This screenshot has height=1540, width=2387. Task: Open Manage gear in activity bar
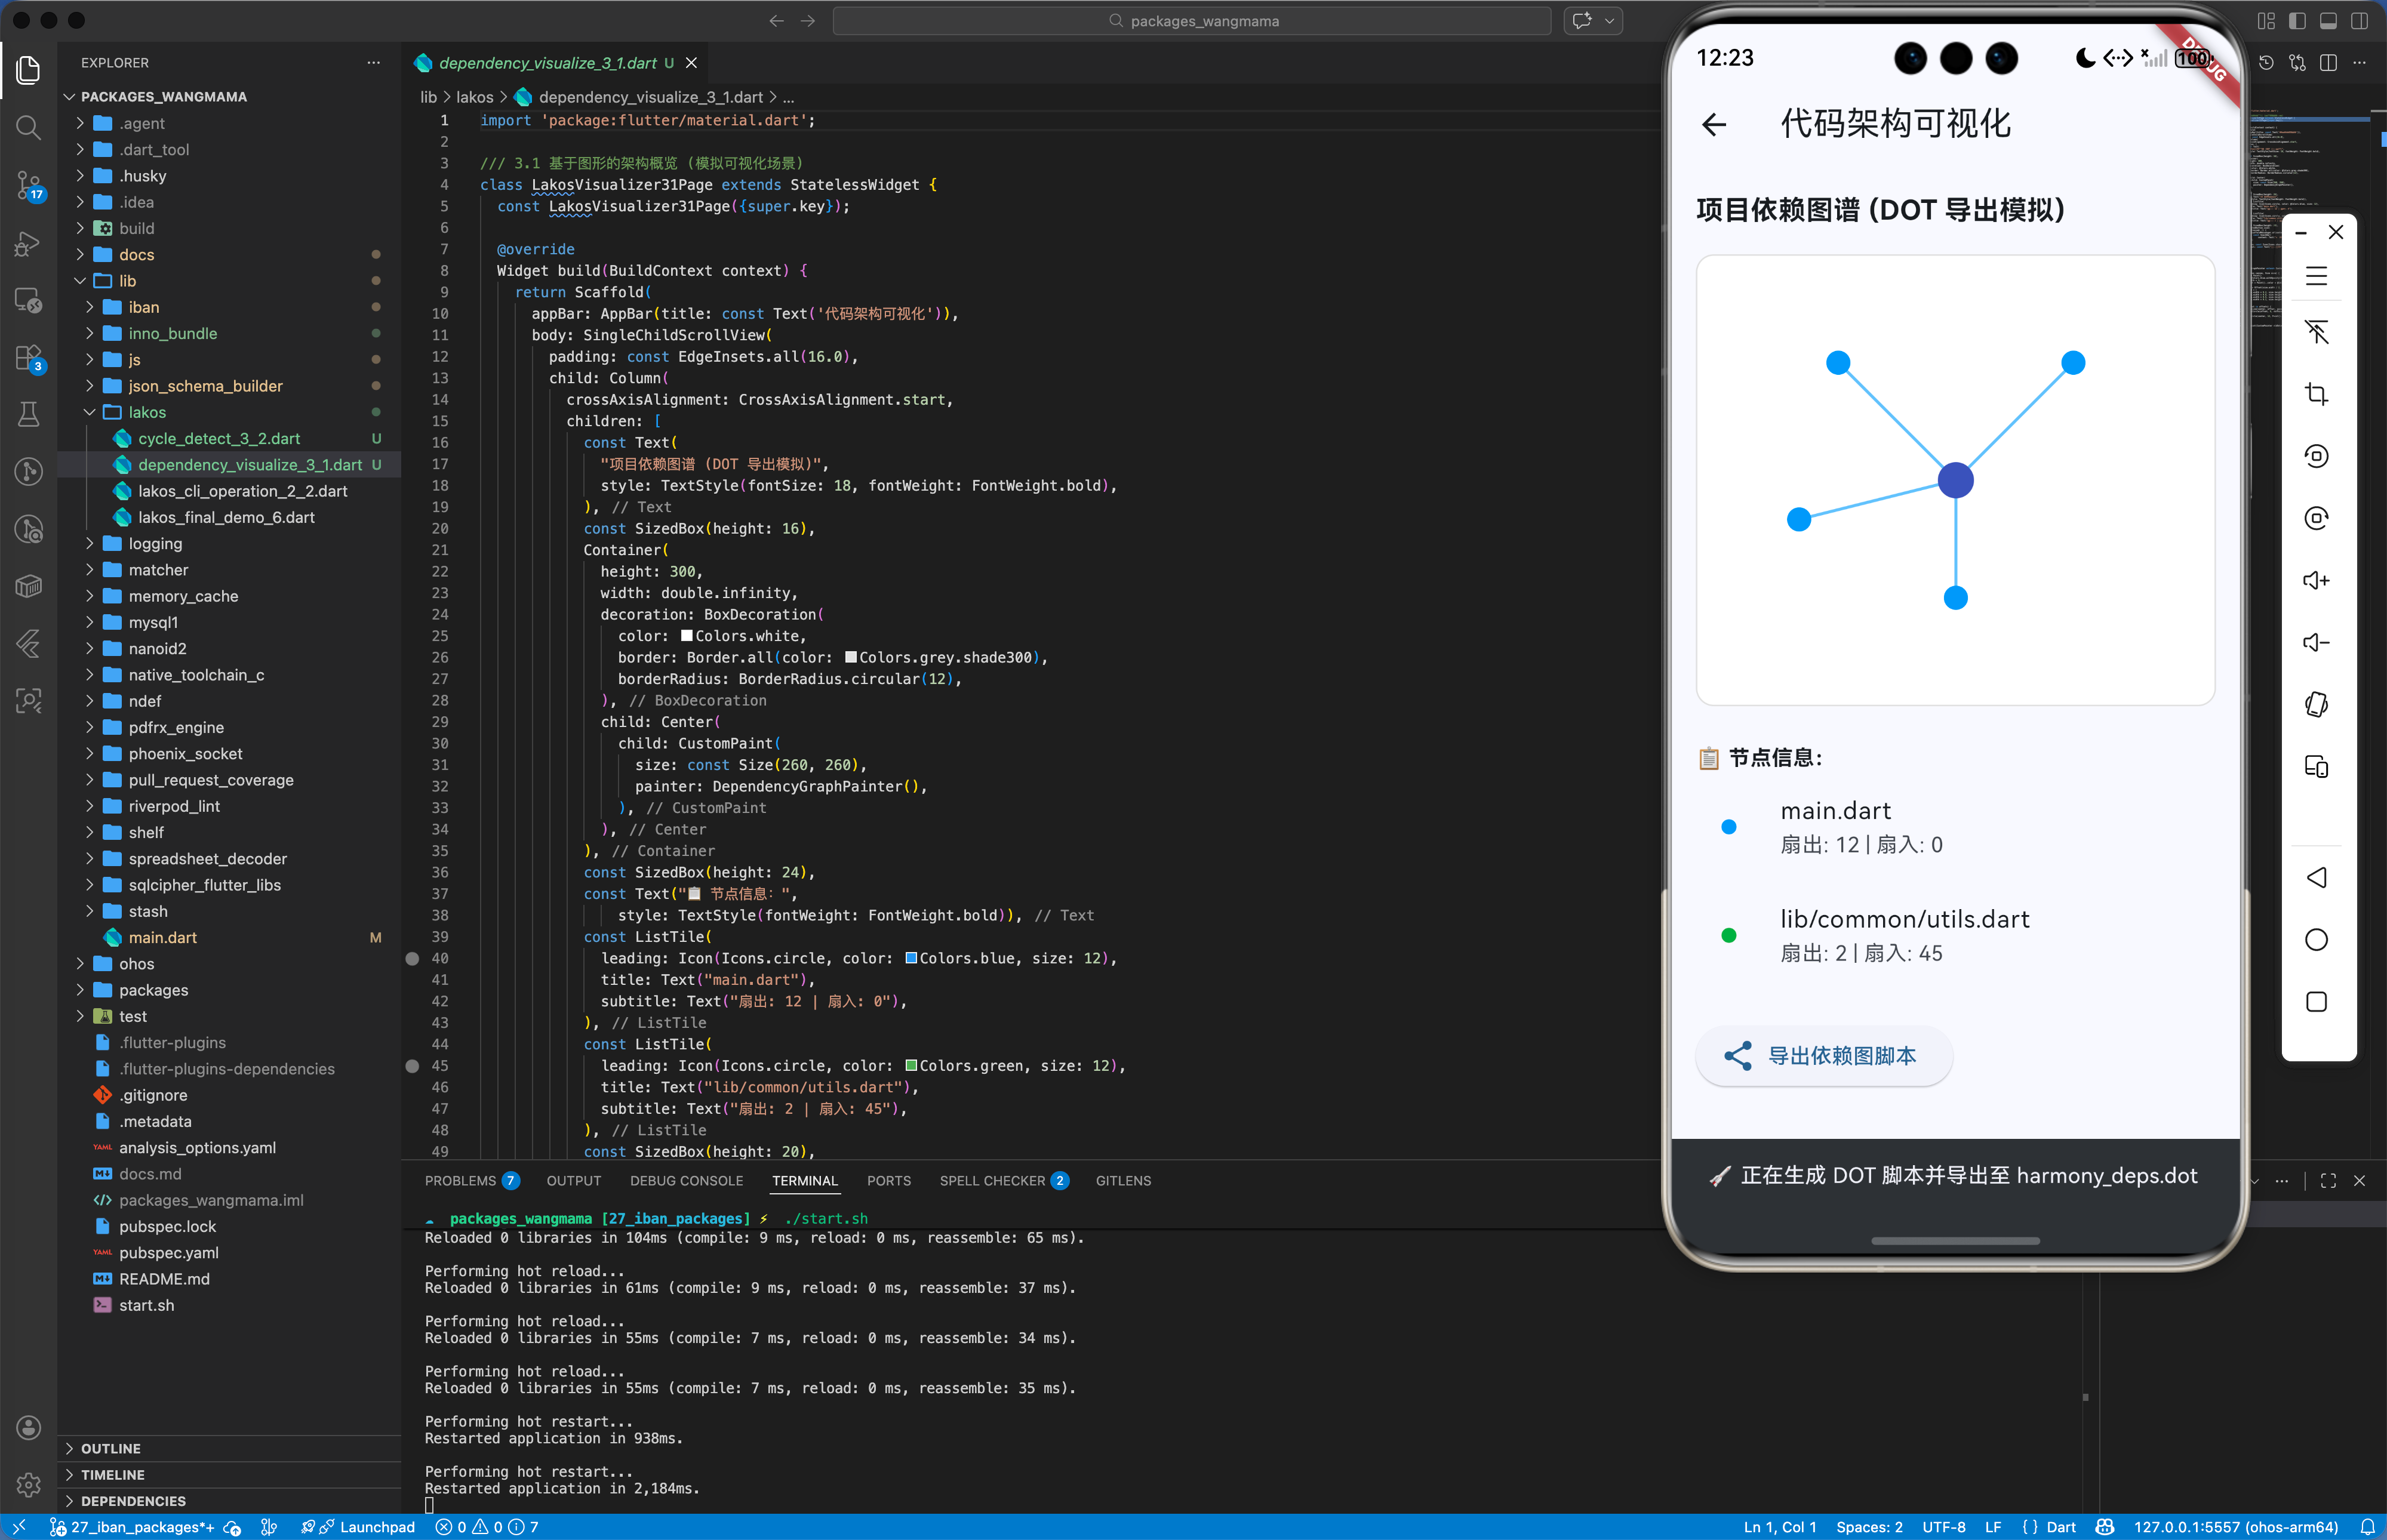click(28, 1484)
